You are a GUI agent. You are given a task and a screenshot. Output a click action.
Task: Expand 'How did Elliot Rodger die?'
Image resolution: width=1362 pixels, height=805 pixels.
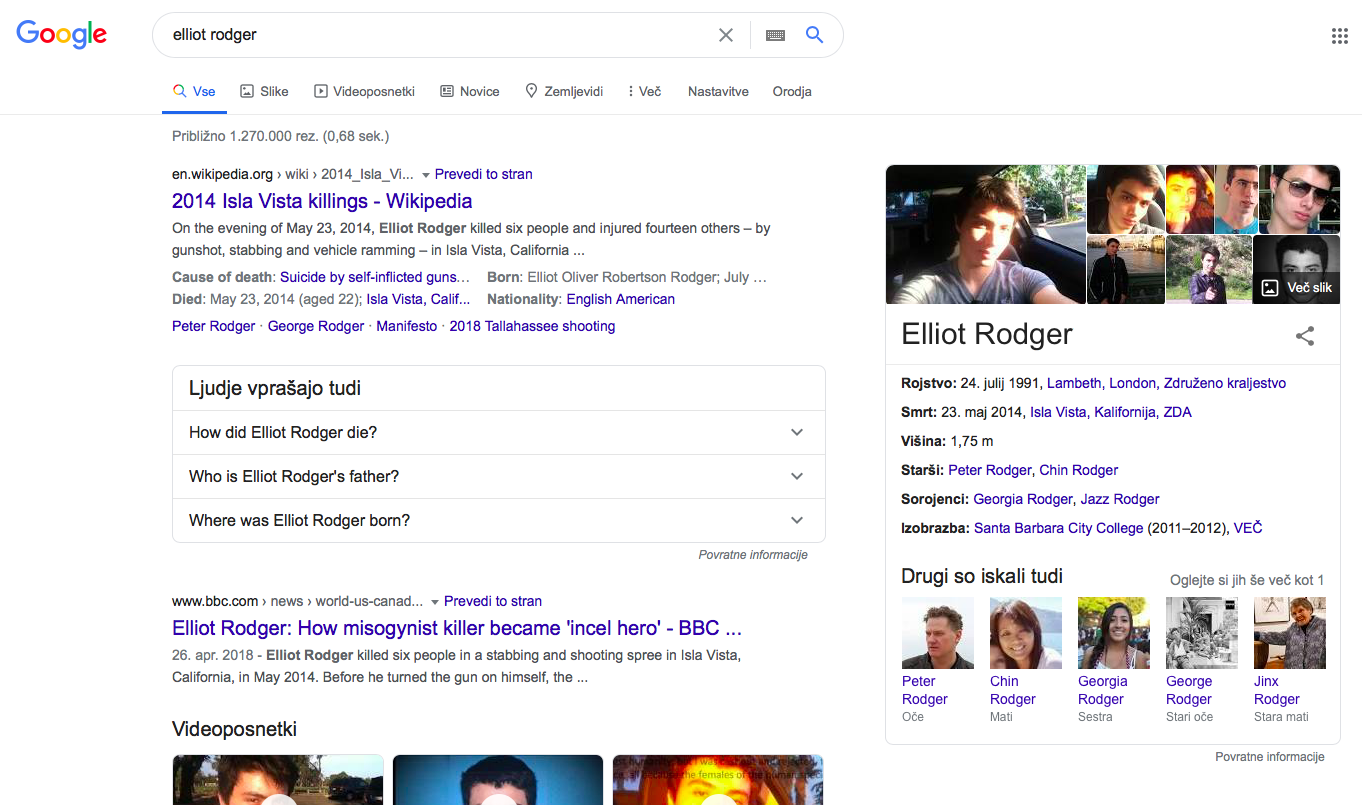click(x=498, y=433)
